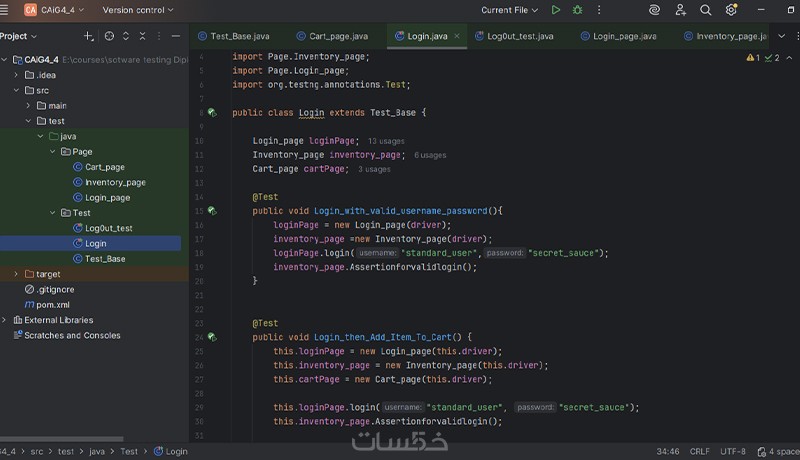The width and height of the screenshot is (800, 460).
Task: Open the warnings indicator in the editor corner
Action: [753, 58]
